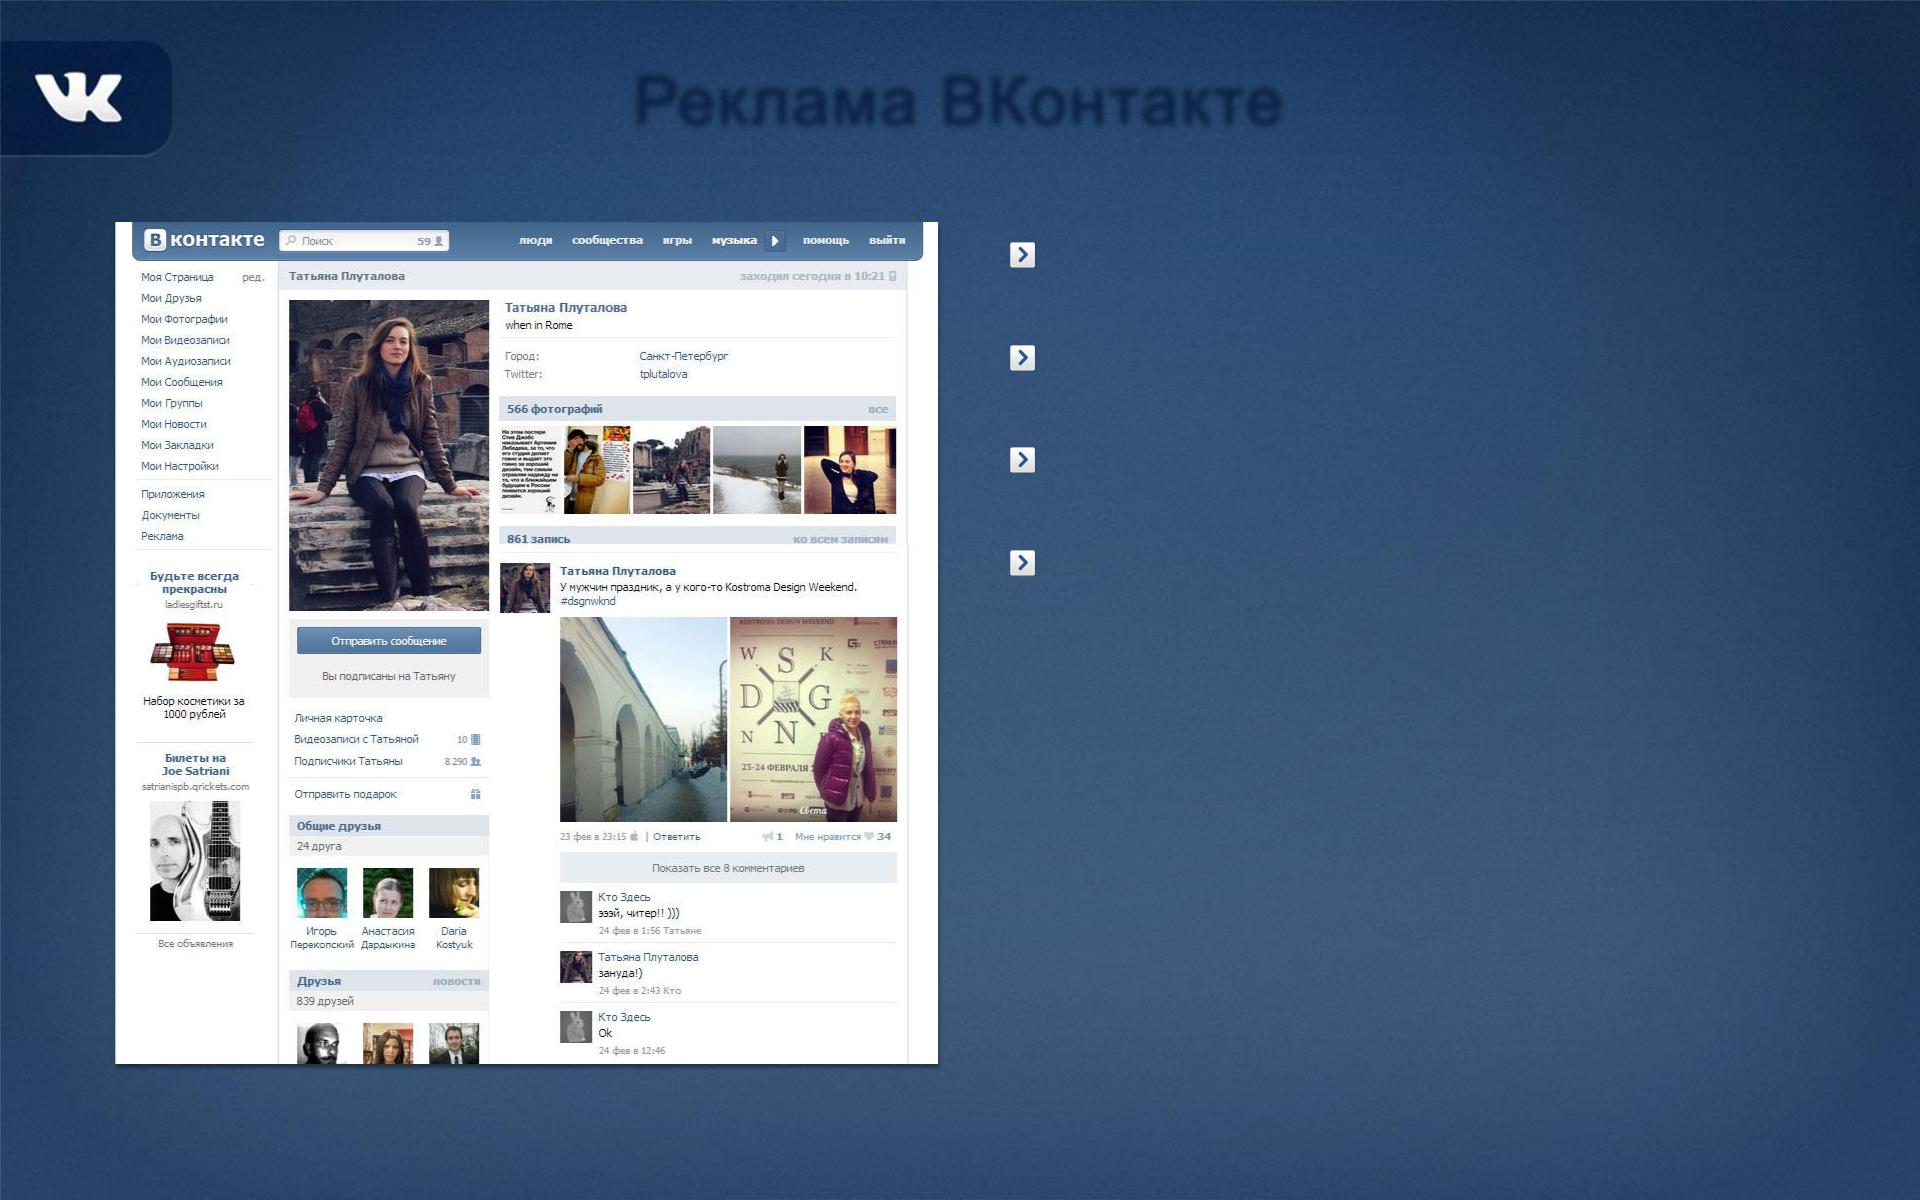Open Мои Видеозаписи in the sidebar

185,340
